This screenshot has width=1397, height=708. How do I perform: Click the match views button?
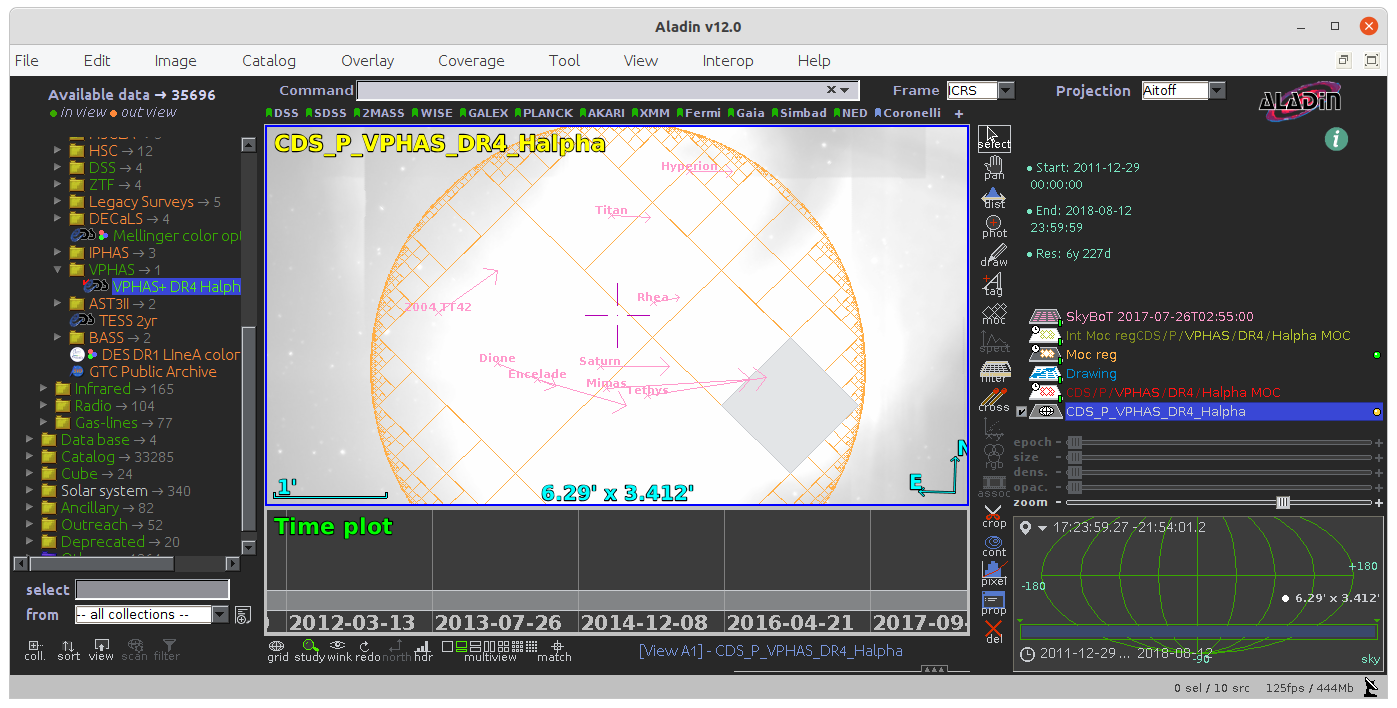point(554,650)
